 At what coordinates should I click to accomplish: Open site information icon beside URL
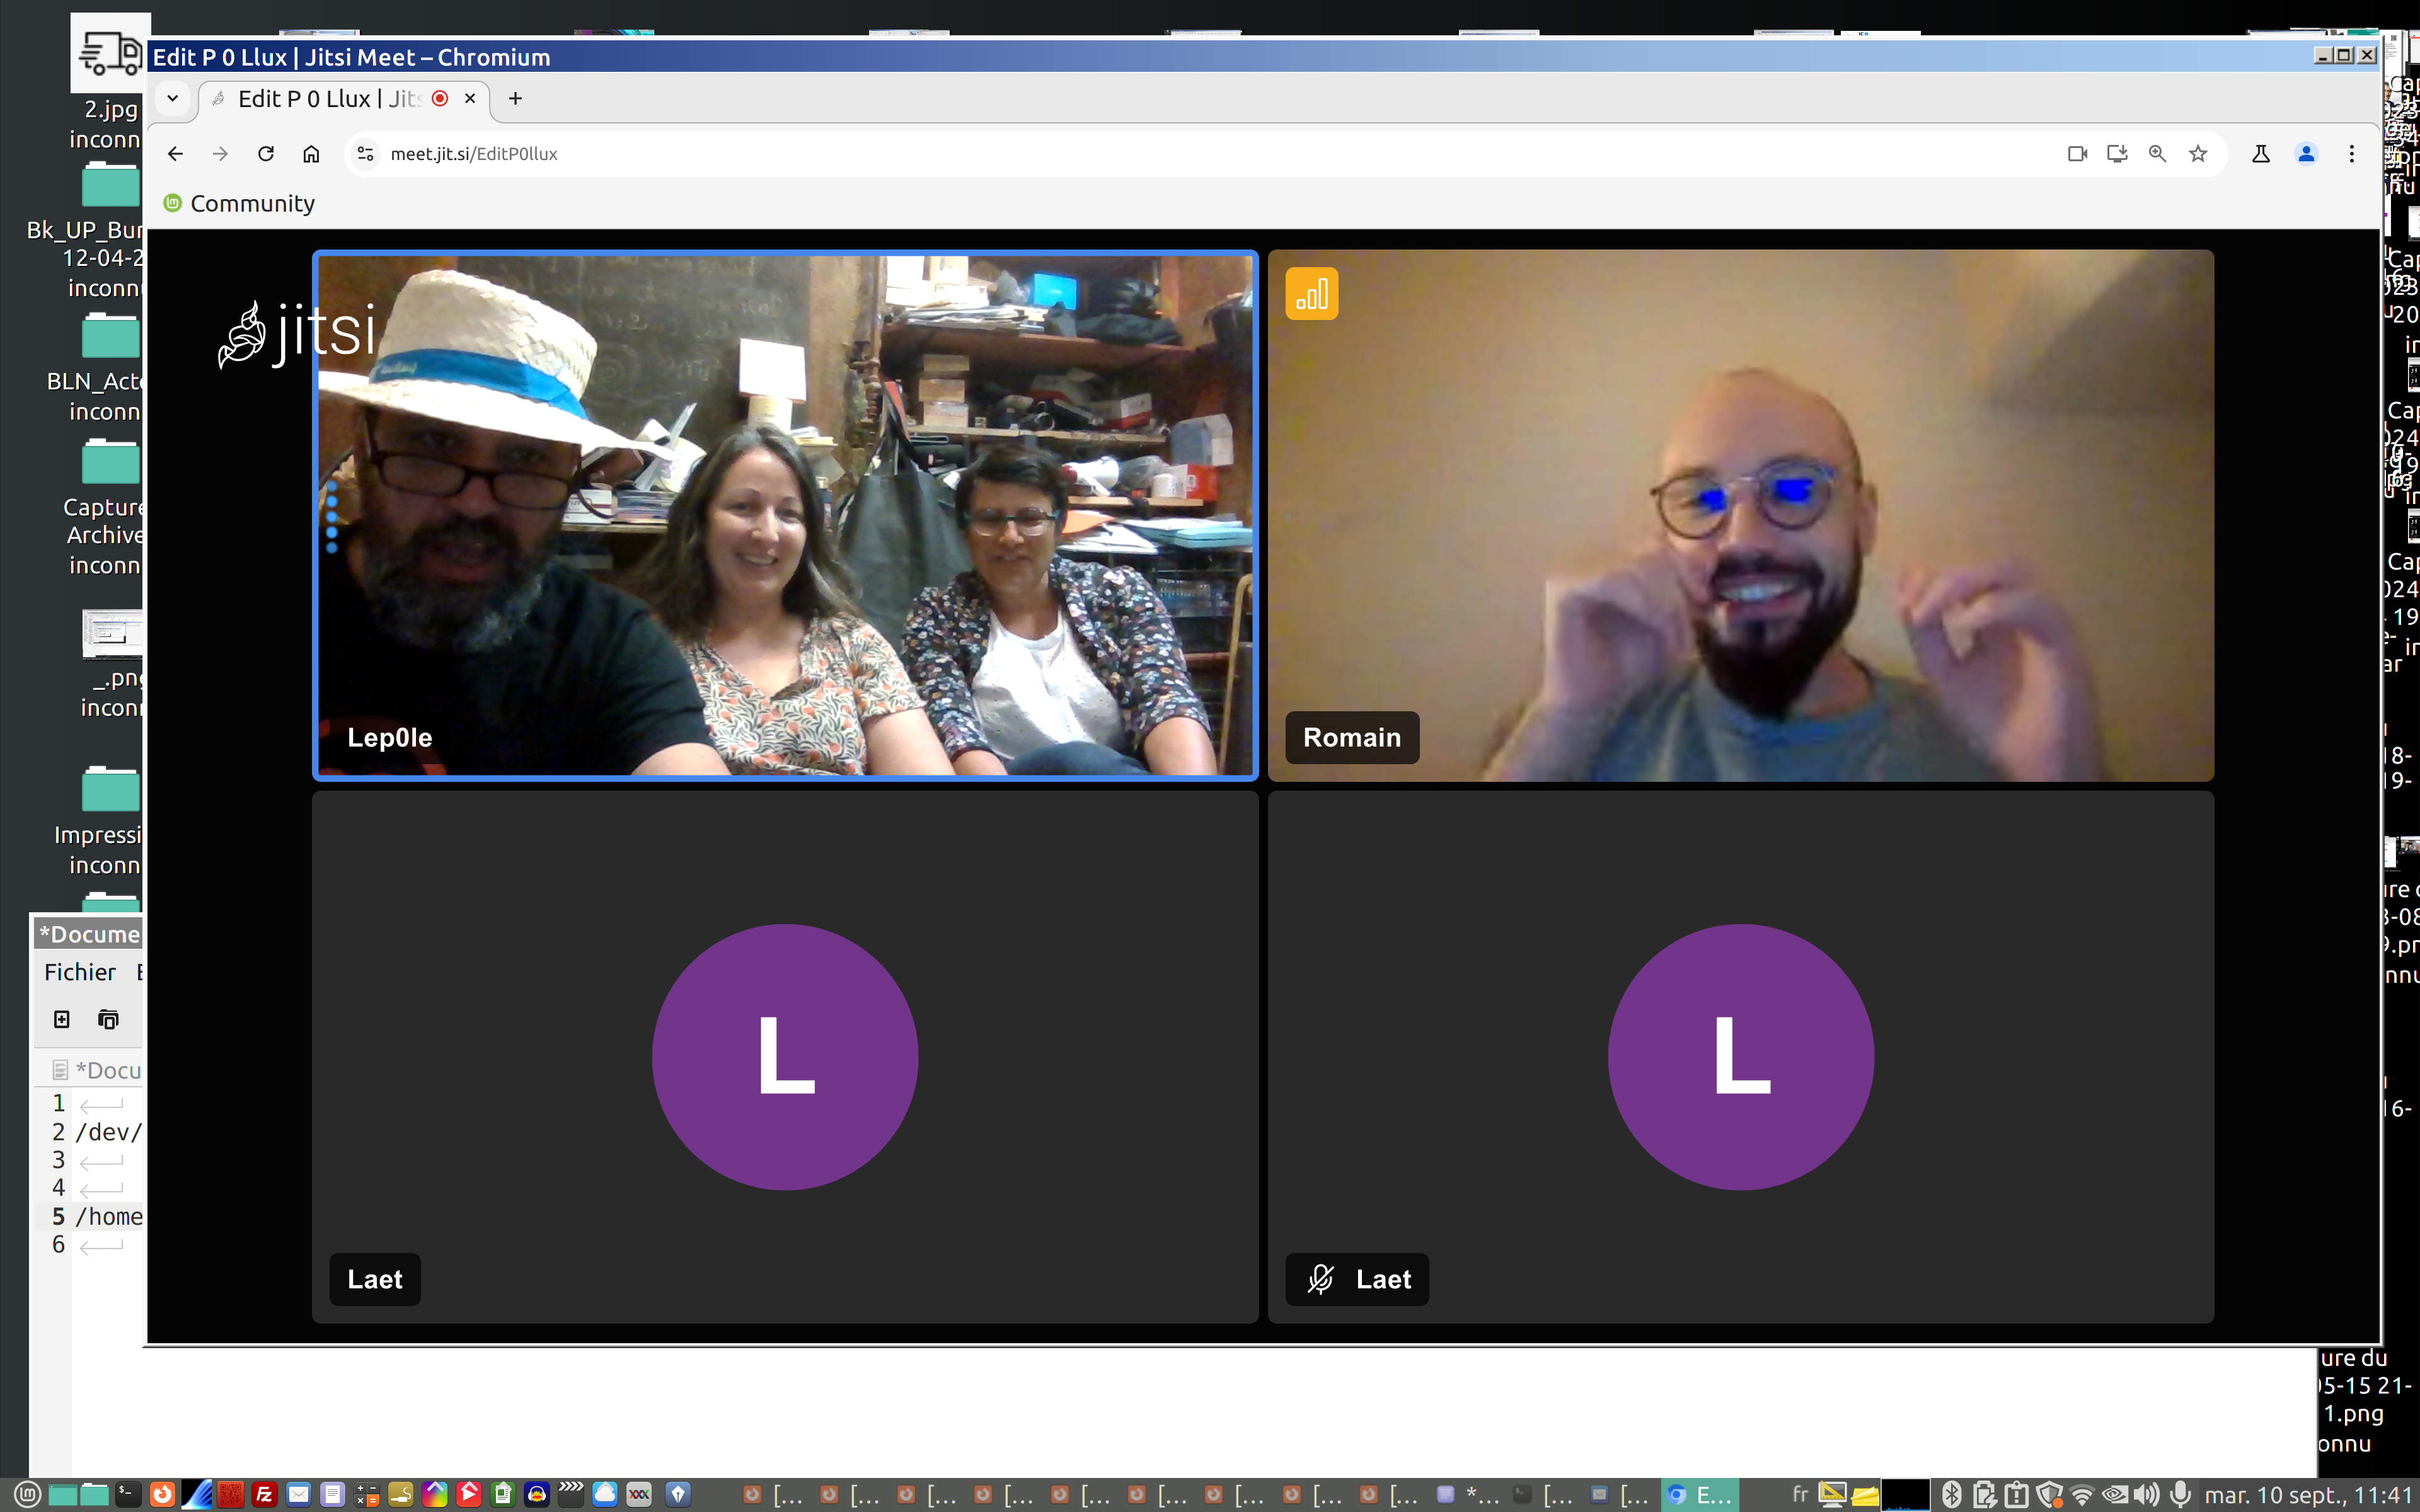pyautogui.click(x=366, y=154)
